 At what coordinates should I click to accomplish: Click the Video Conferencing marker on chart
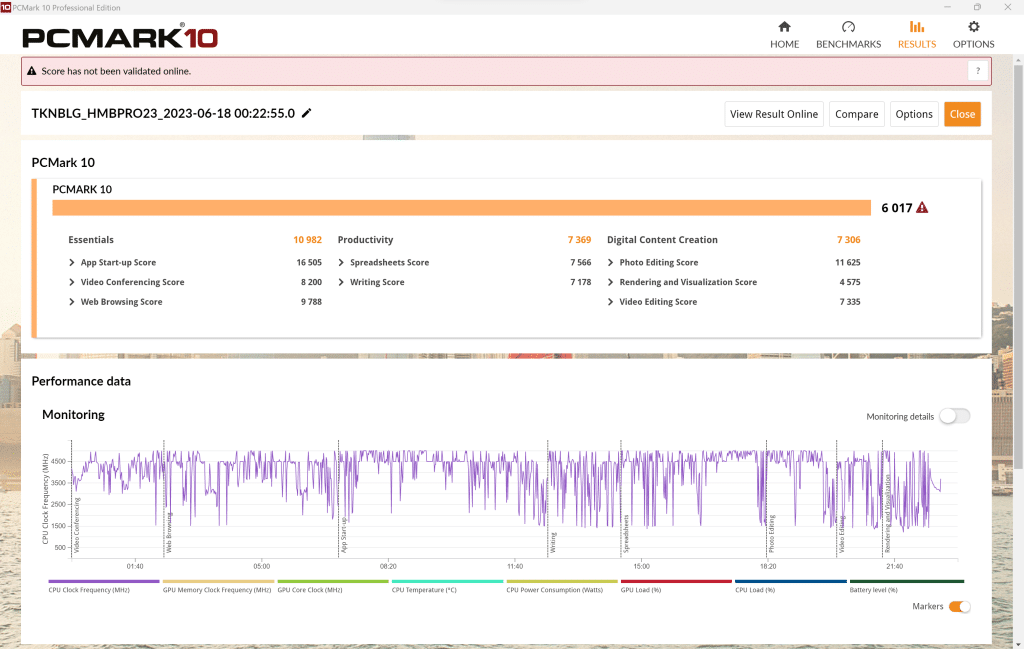click(76, 525)
